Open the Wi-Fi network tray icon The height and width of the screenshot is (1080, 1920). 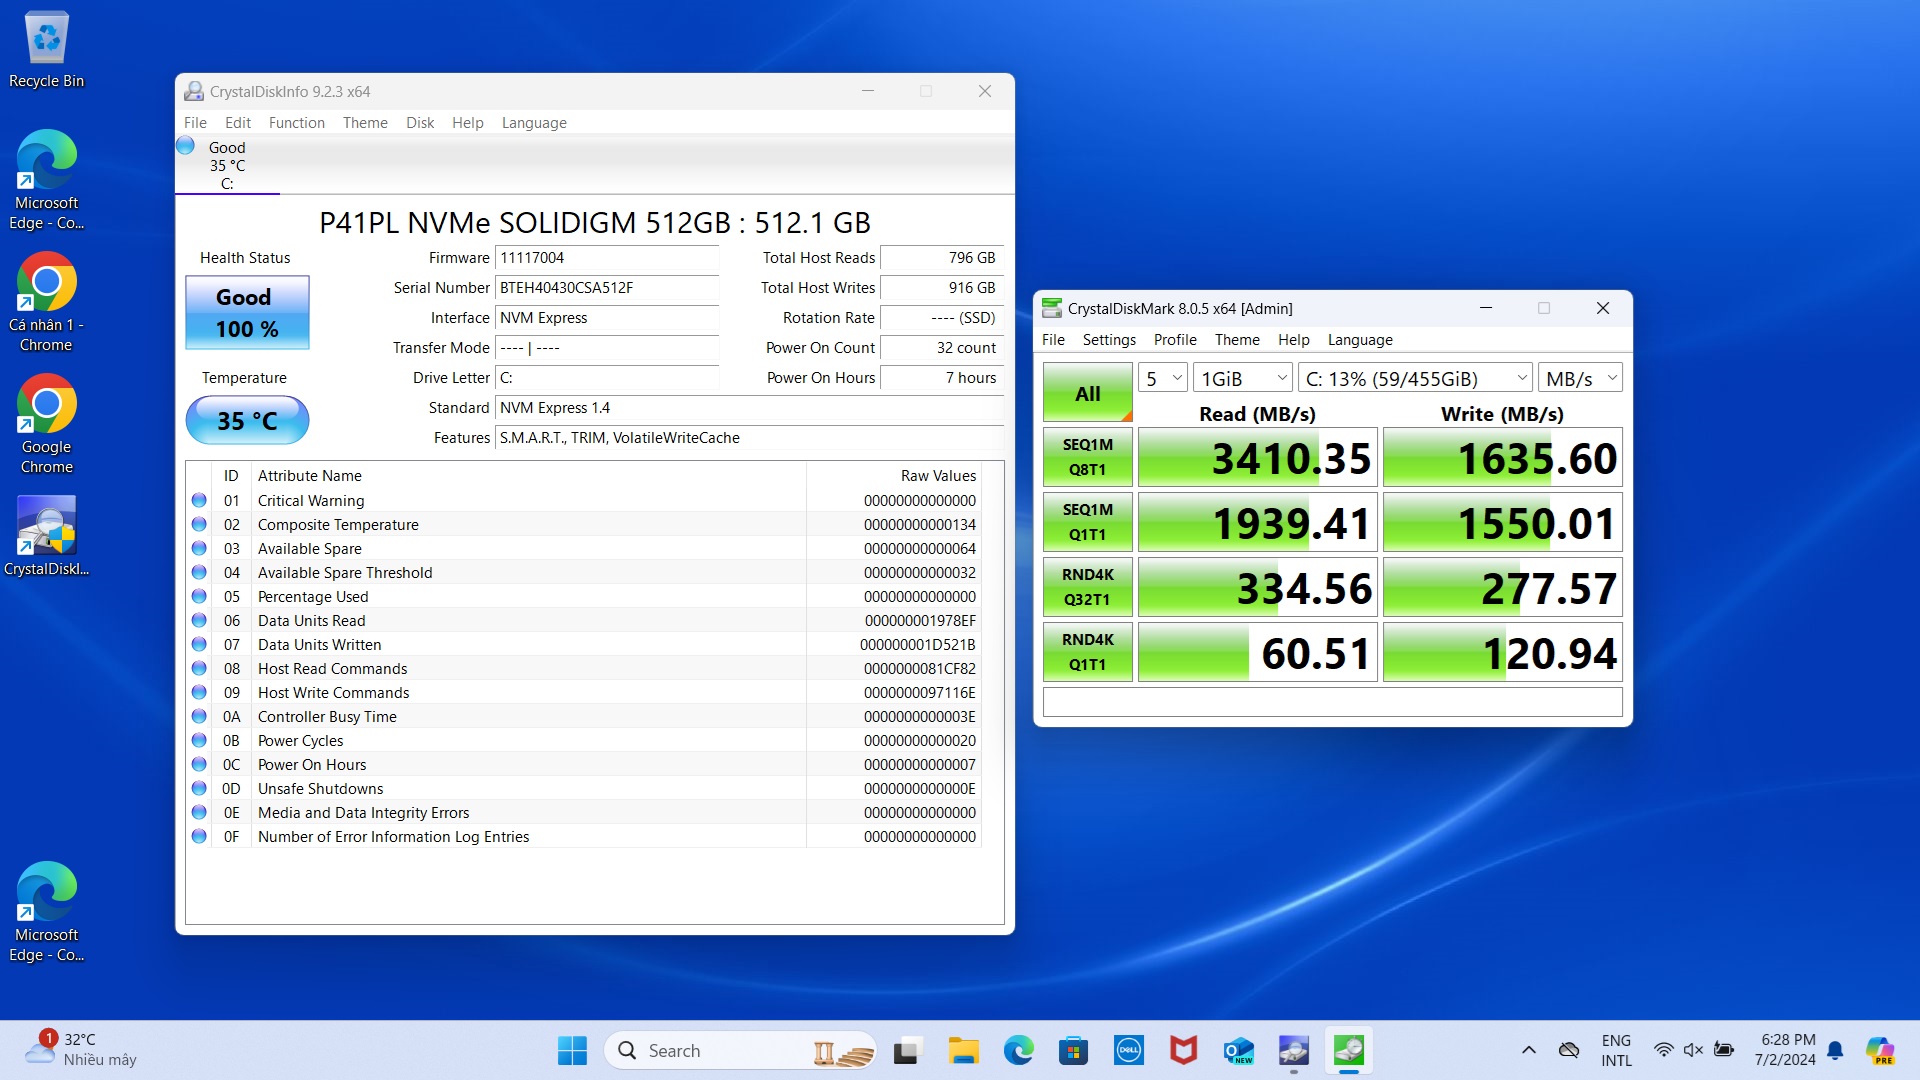click(1663, 1050)
